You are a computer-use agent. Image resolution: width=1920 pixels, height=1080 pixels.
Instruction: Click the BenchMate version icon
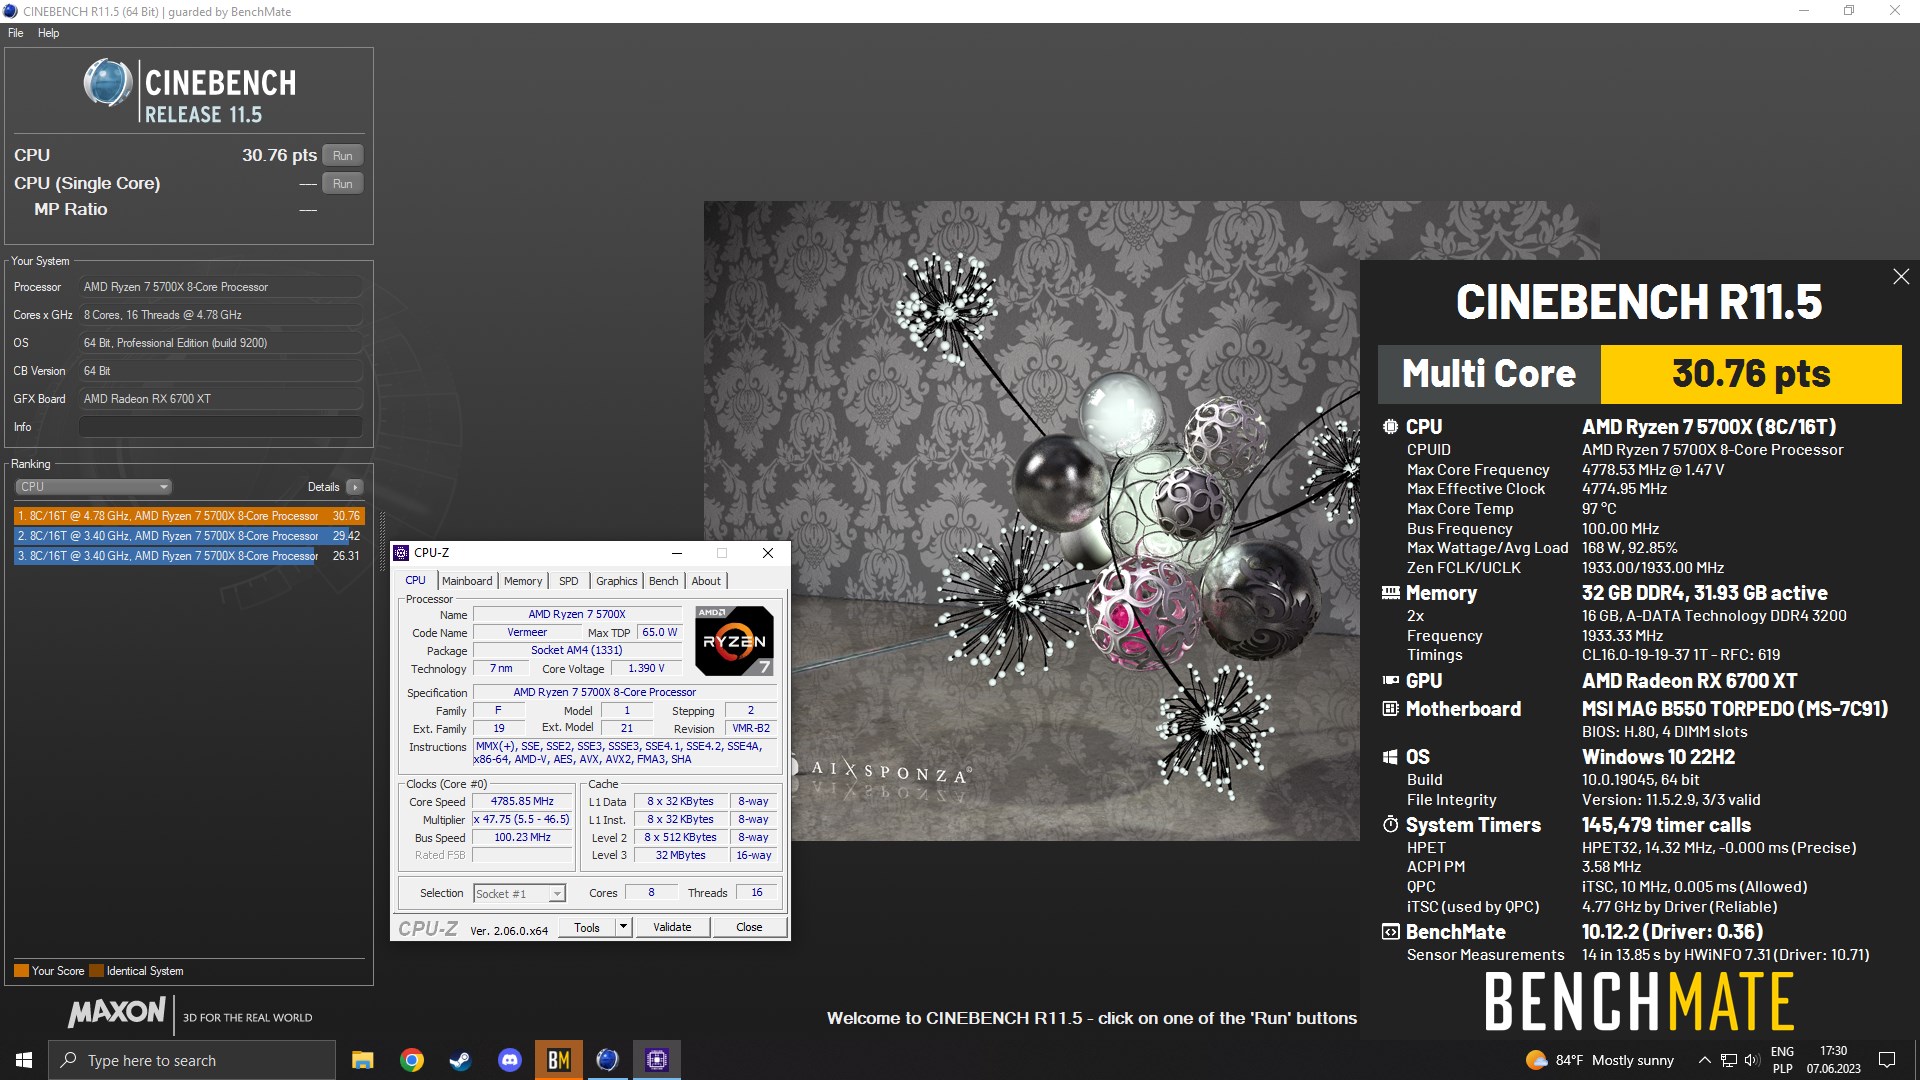coord(1390,932)
